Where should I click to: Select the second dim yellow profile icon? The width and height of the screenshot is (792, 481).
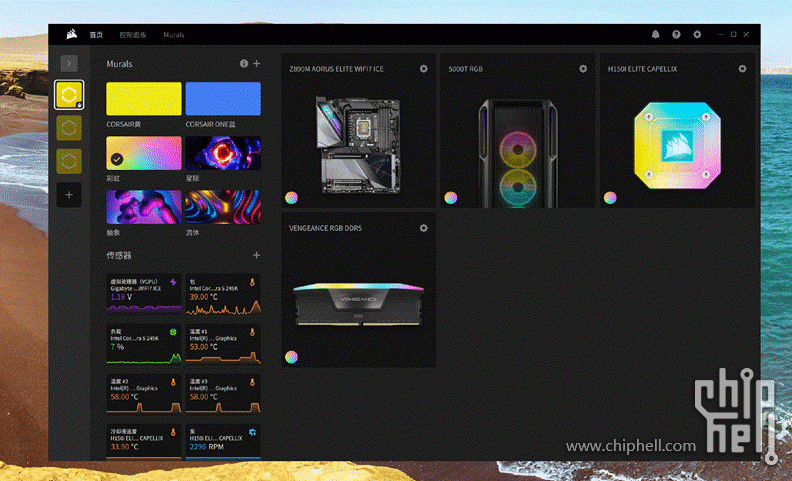[x=69, y=128]
